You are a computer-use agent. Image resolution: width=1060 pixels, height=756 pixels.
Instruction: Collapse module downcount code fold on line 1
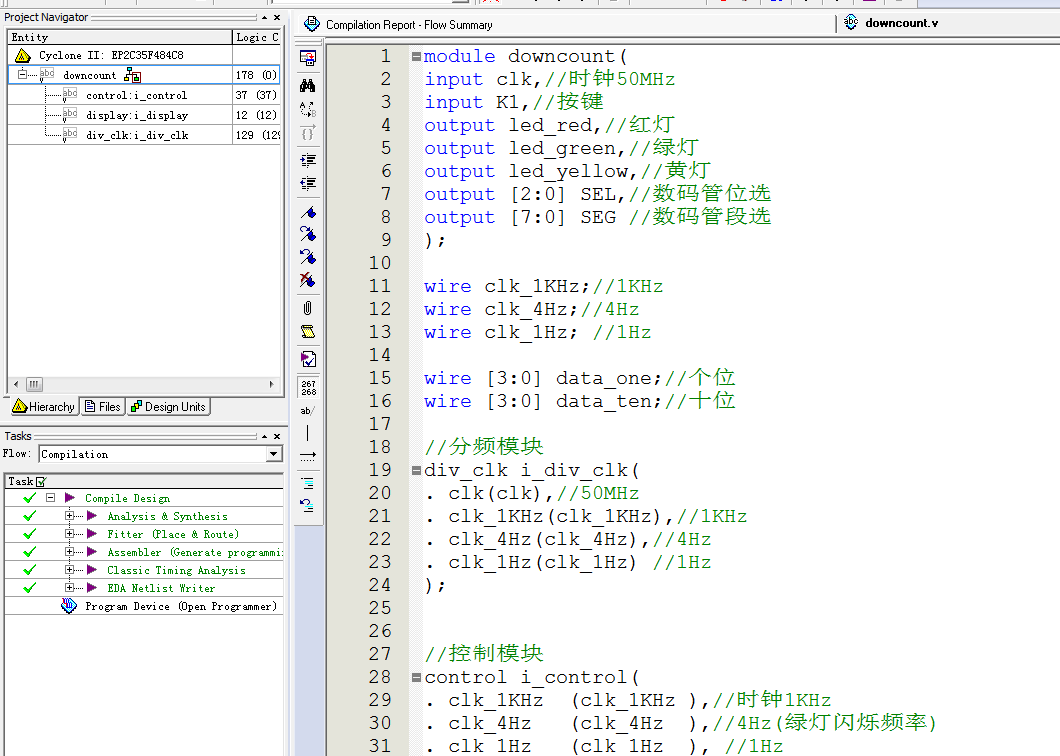coord(416,57)
